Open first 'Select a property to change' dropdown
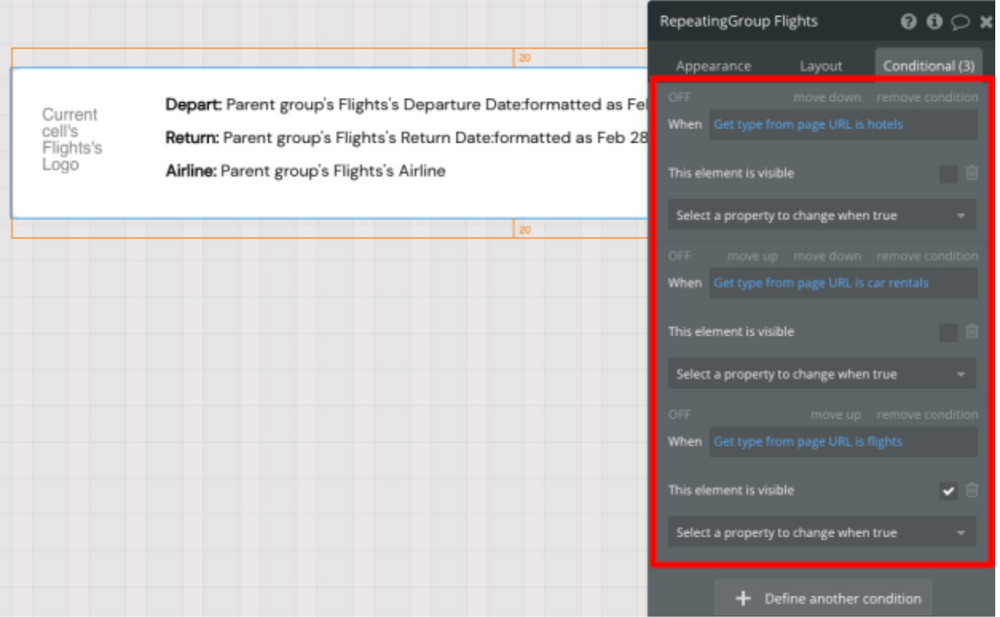The width and height of the screenshot is (1000, 617). click(x=820, y=215)
